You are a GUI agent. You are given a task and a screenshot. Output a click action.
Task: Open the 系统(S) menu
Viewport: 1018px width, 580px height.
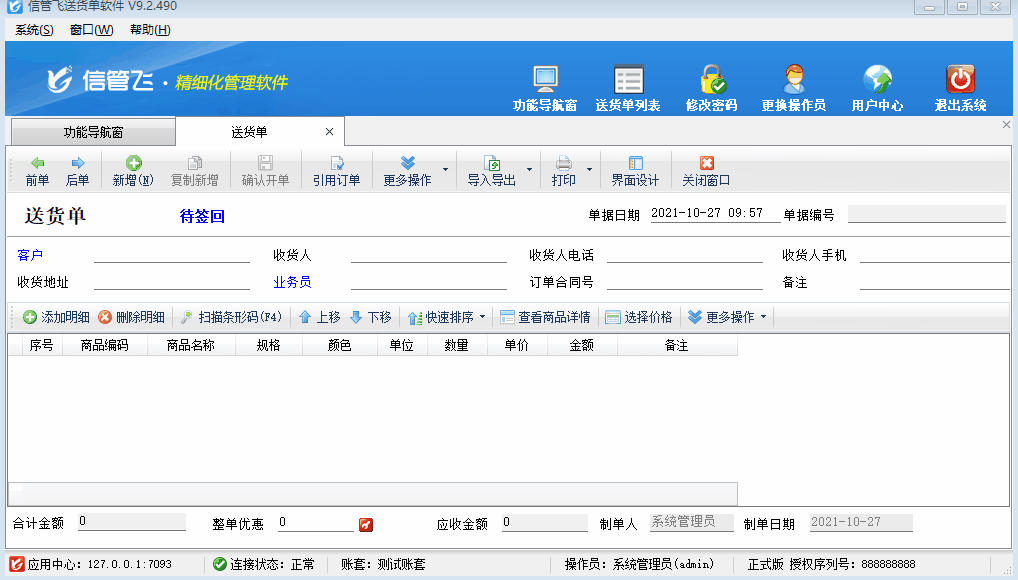pos(34,30)
